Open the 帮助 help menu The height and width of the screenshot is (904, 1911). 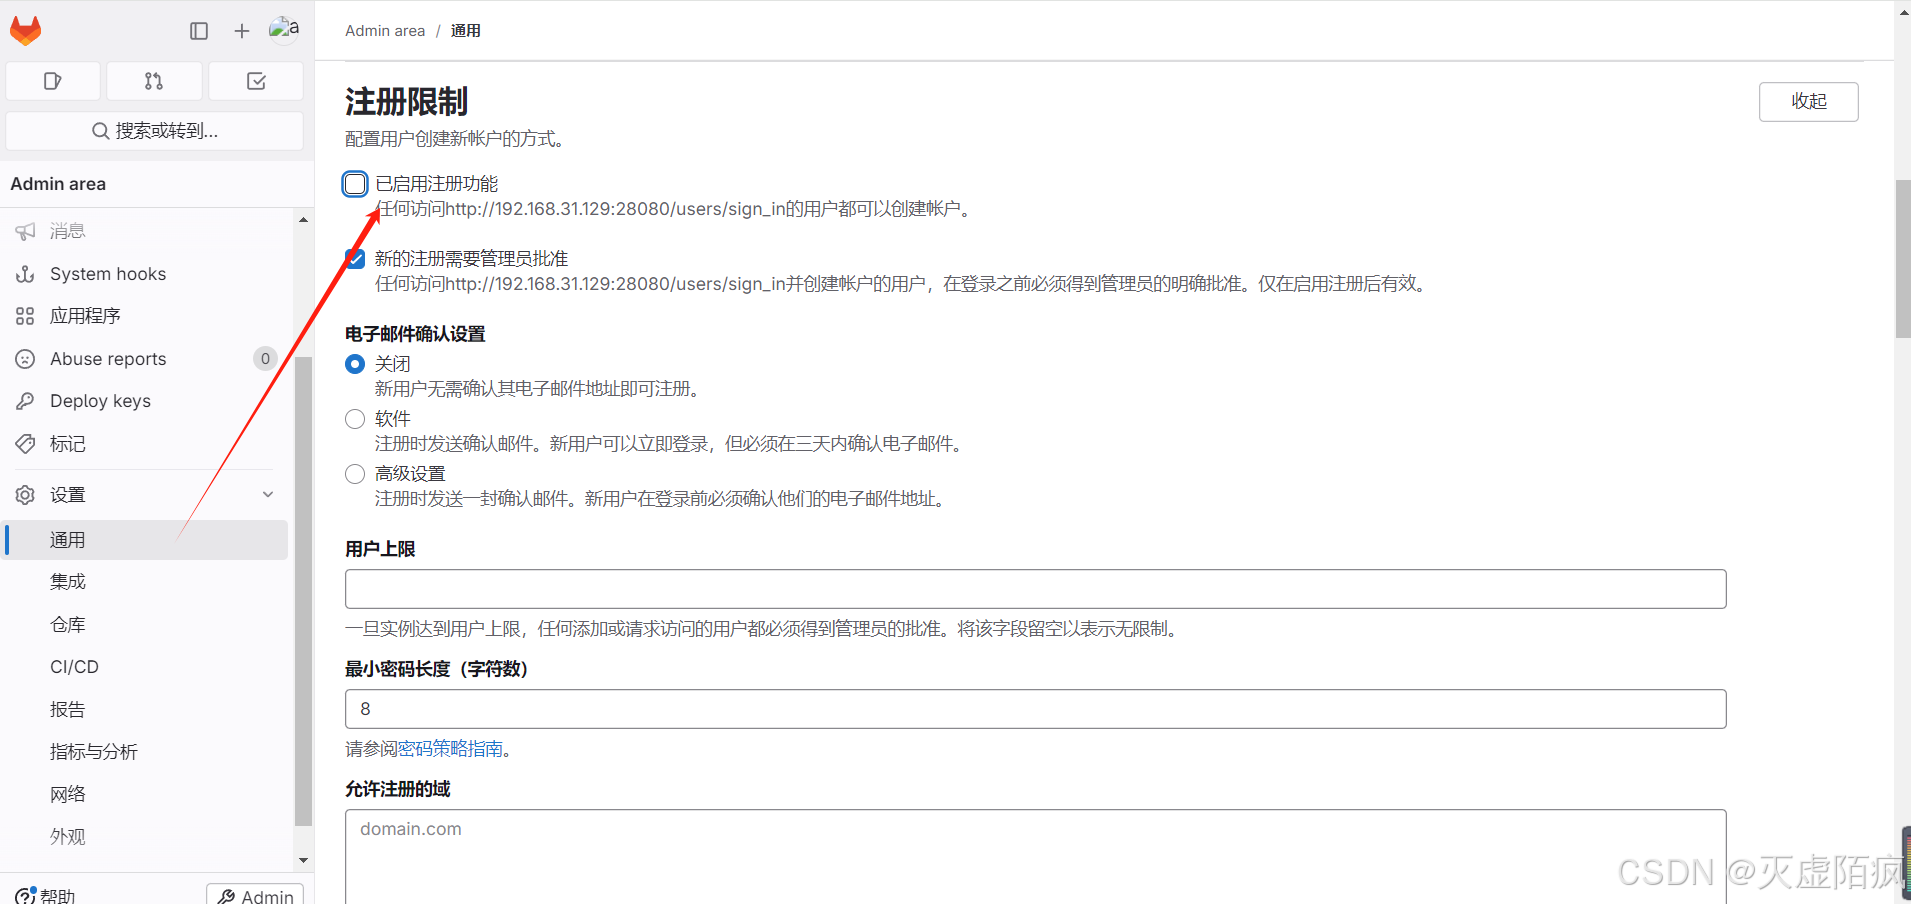[x=46, y=896]
